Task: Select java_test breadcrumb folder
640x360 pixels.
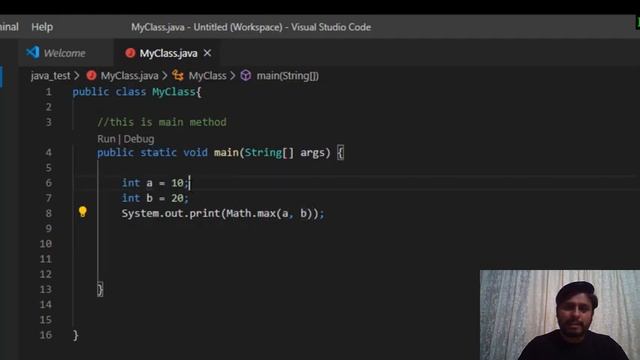Action: pos(50,76)
